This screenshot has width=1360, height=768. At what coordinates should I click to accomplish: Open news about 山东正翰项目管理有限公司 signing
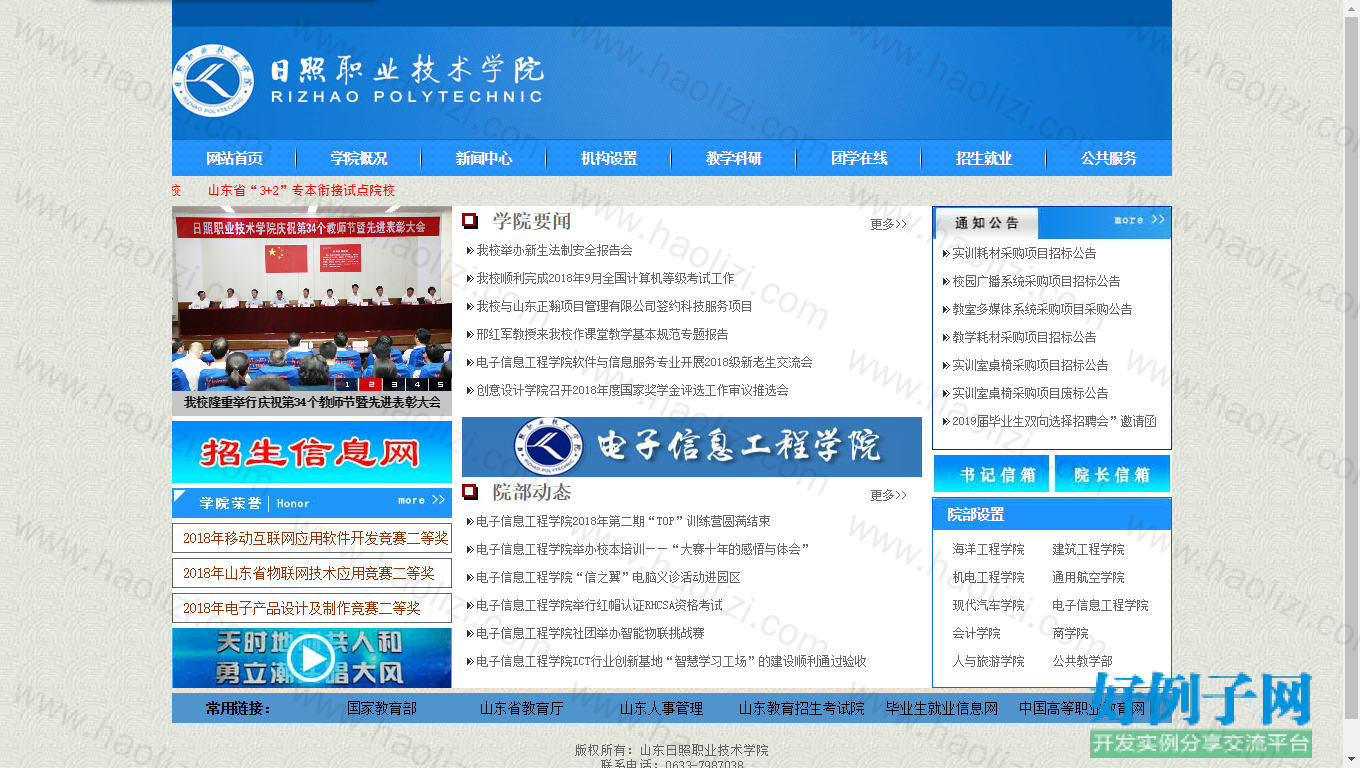pyautogui.click(x=614, y=306)
